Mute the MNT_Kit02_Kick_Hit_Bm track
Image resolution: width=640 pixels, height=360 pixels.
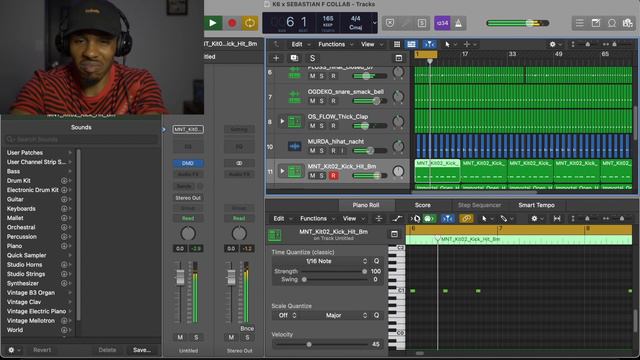(x=312, y=176)
